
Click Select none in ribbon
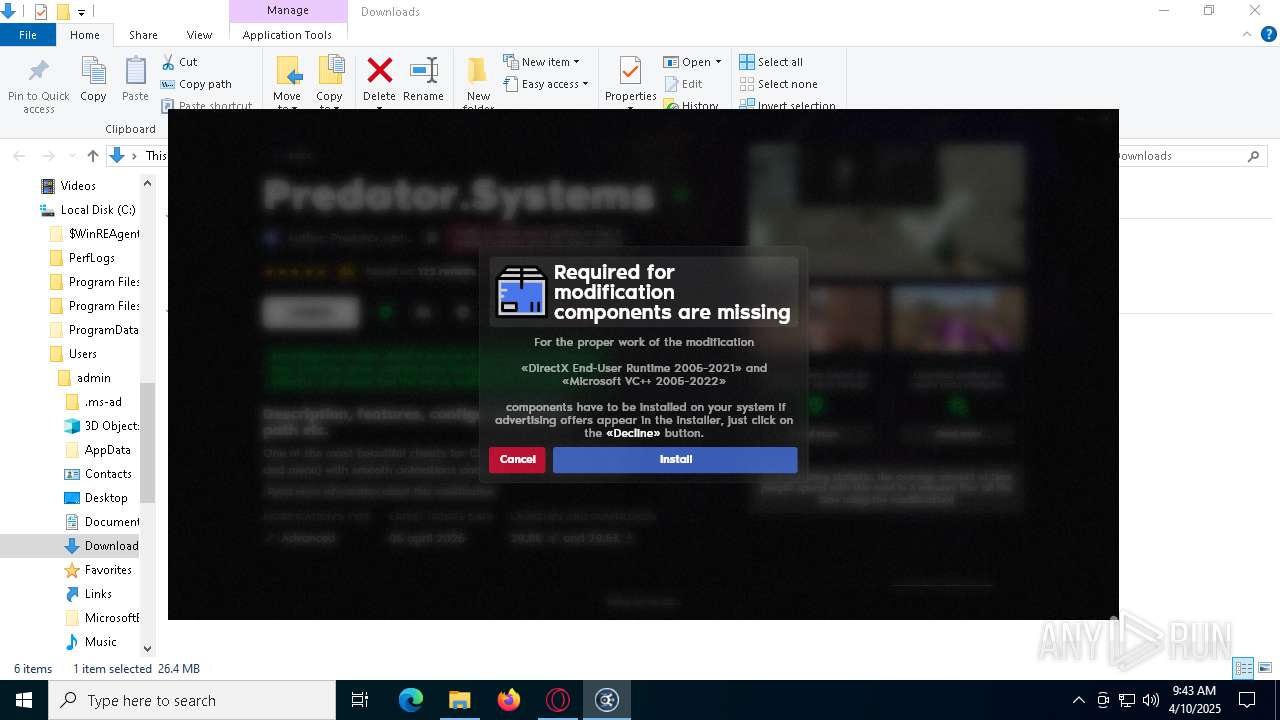pyautogui.click(x=778, y=84)
